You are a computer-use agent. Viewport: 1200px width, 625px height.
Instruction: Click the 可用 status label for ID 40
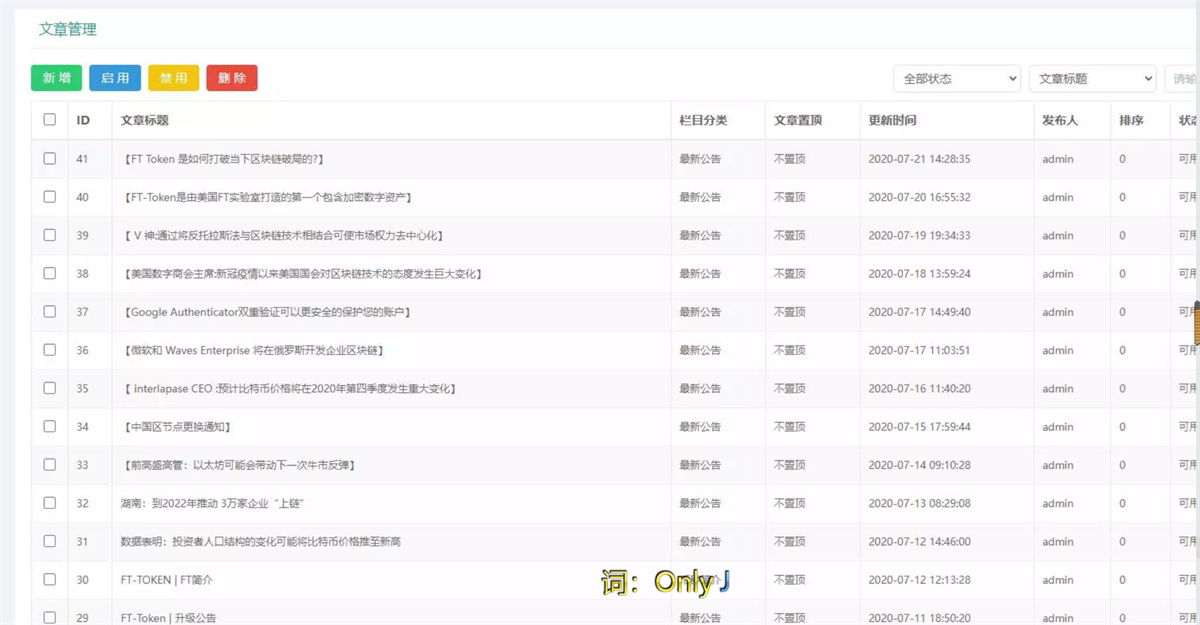pos(1189,197)
